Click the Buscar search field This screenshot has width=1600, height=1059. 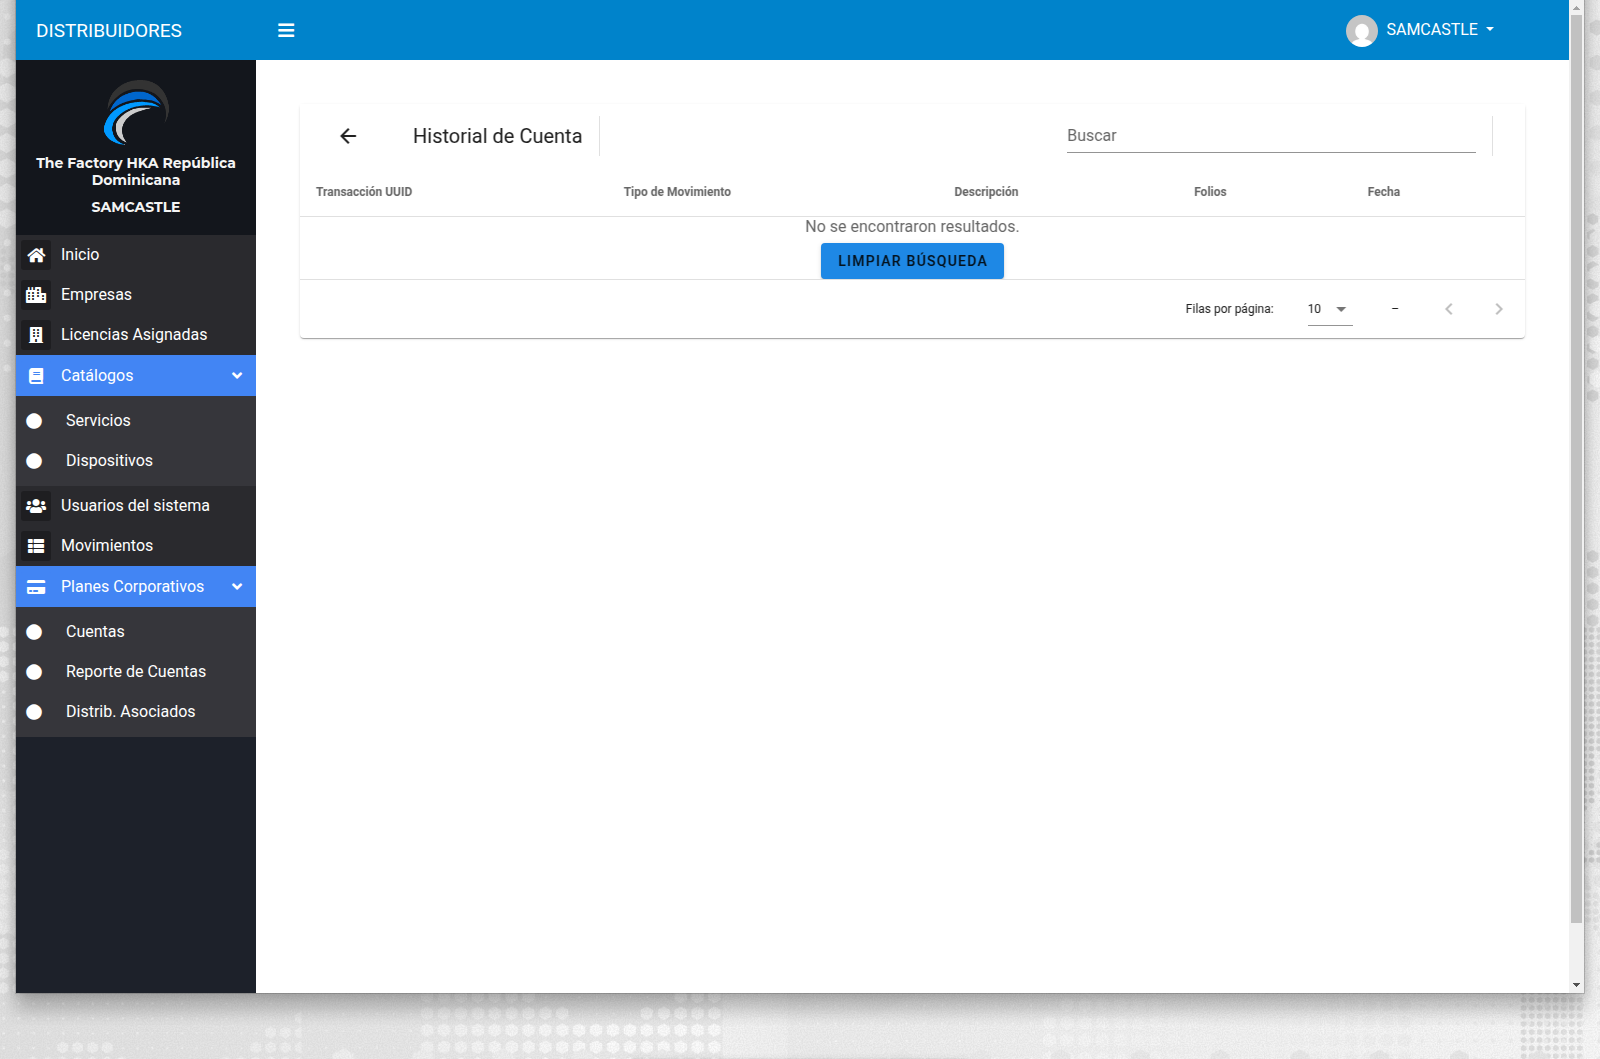[x=1271, y=136]
